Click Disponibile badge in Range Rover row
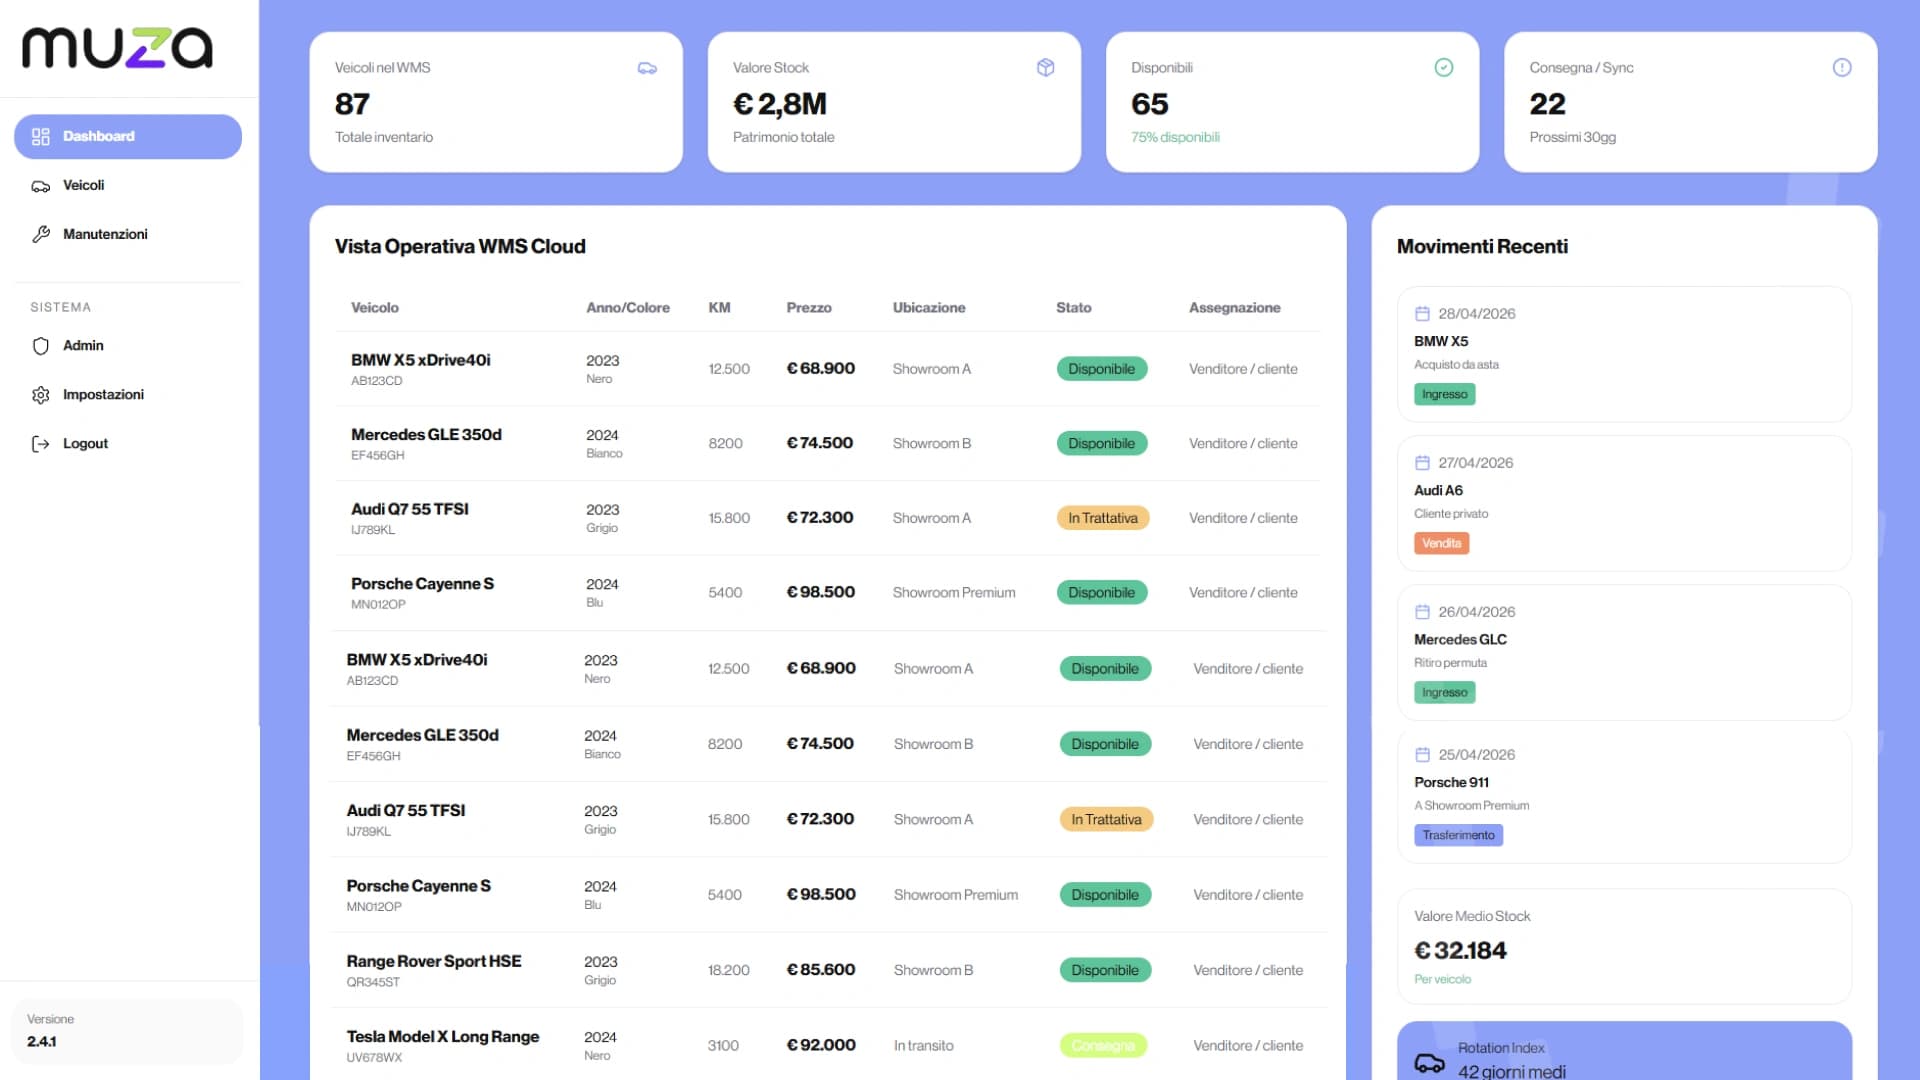The height and width of the screenshot is (1080, 1920). [x=1105, y=970]
